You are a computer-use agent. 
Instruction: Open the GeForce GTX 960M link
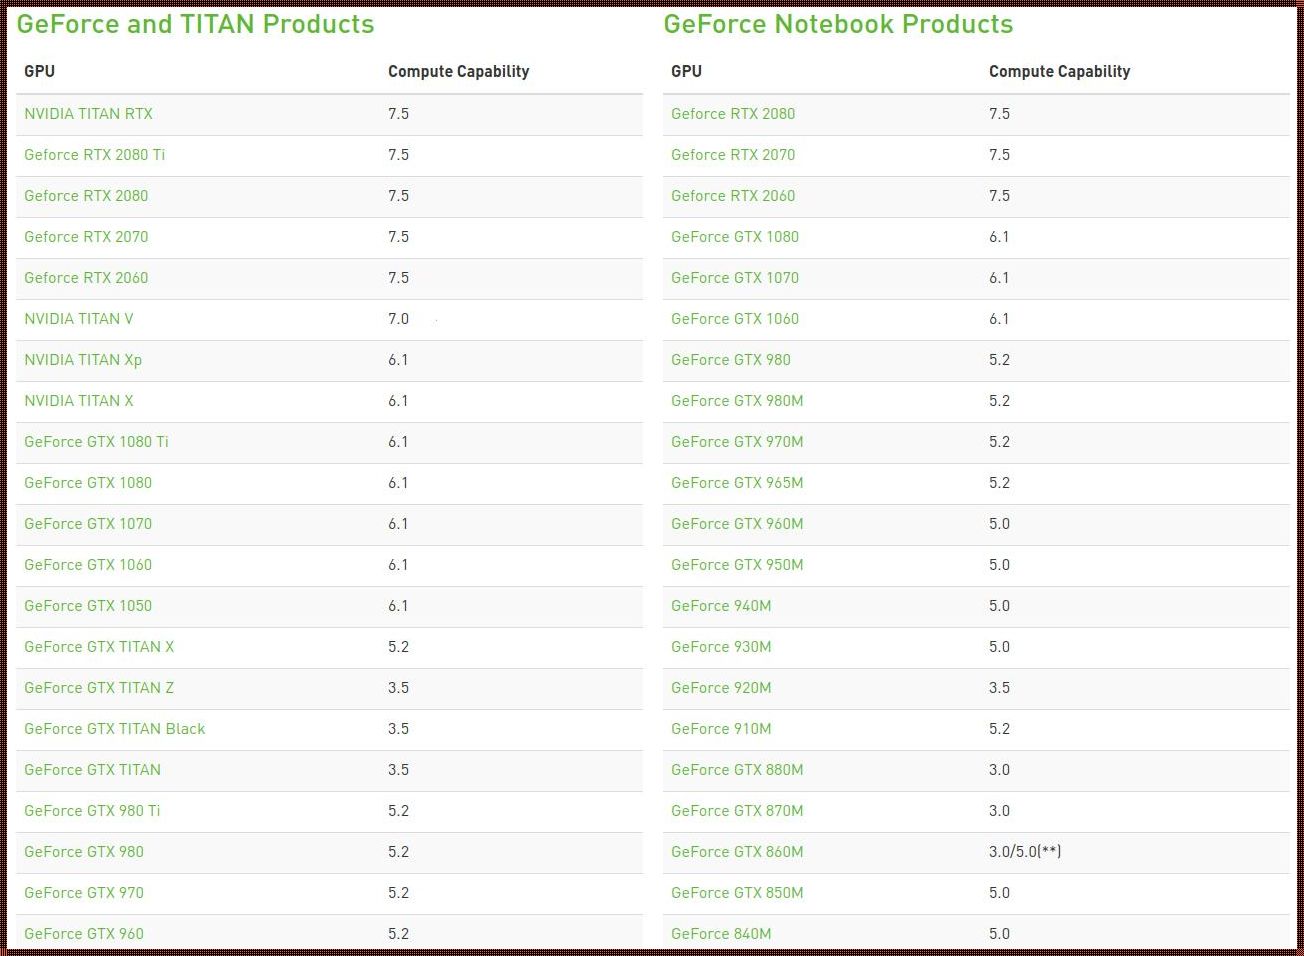[x=737, y=524]
